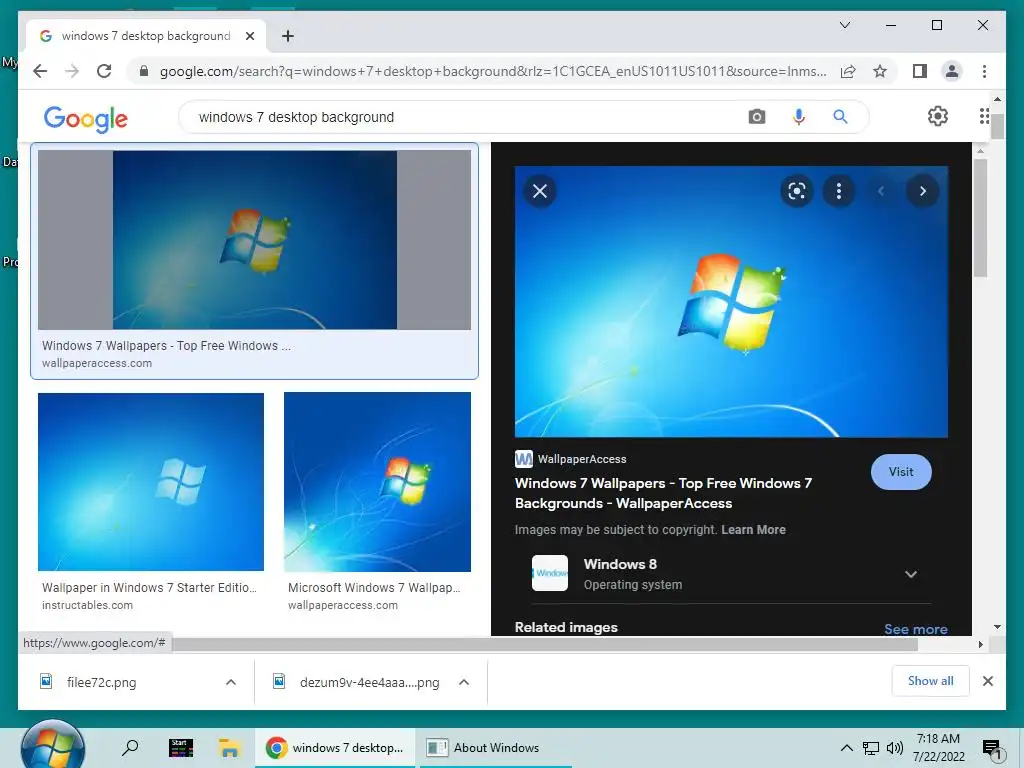
Task: Click the forward navigation arrow
Action: pos(72,71)
